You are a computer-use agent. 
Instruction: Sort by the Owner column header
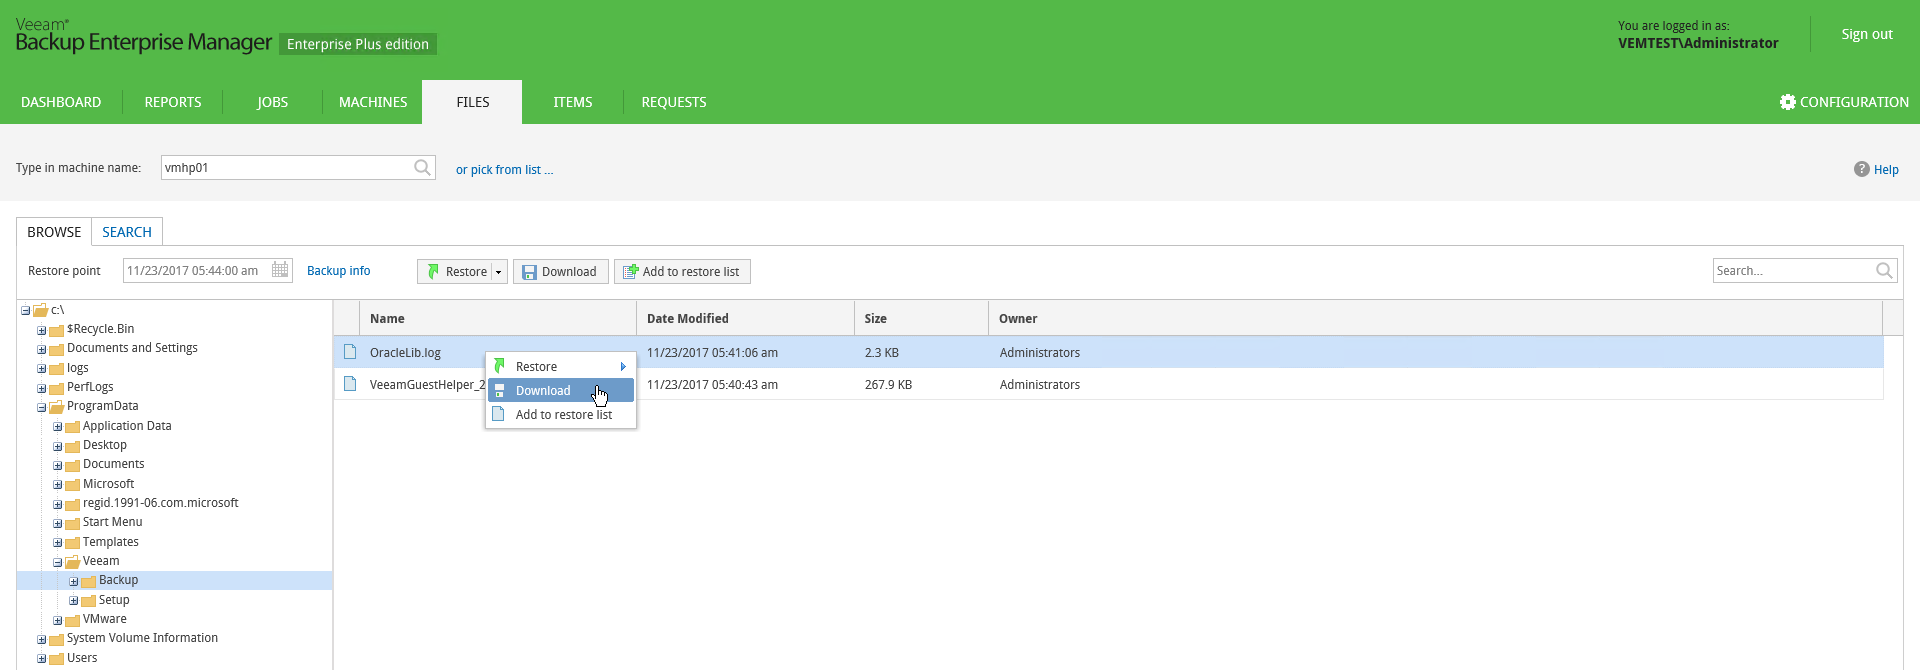click(x=1435, y=318)
